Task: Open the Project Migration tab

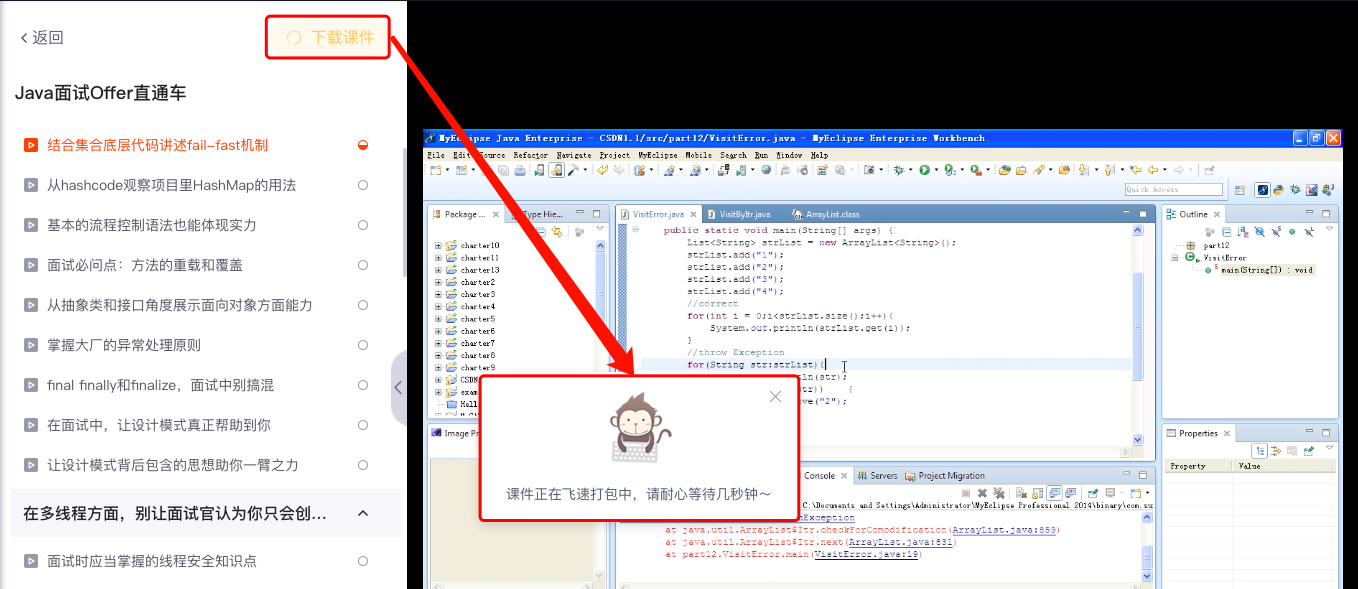Action: 944,476
